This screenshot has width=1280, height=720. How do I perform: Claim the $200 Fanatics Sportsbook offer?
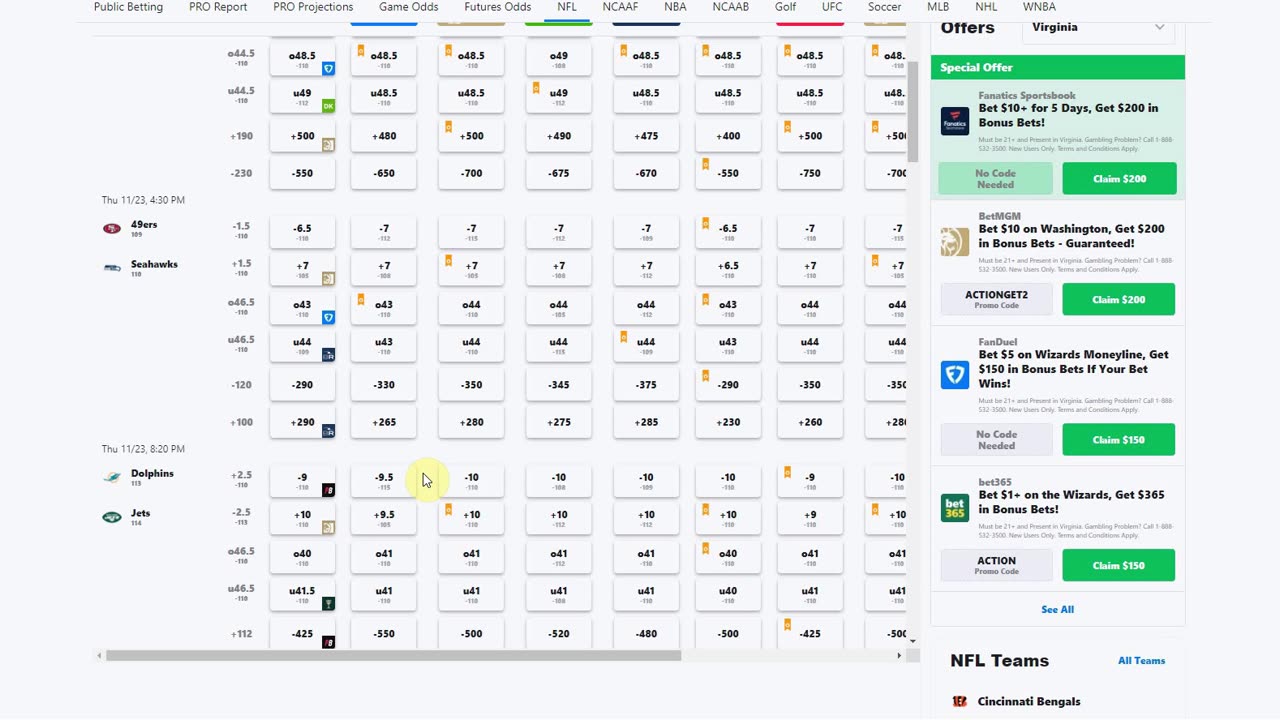click(1119, 179)
